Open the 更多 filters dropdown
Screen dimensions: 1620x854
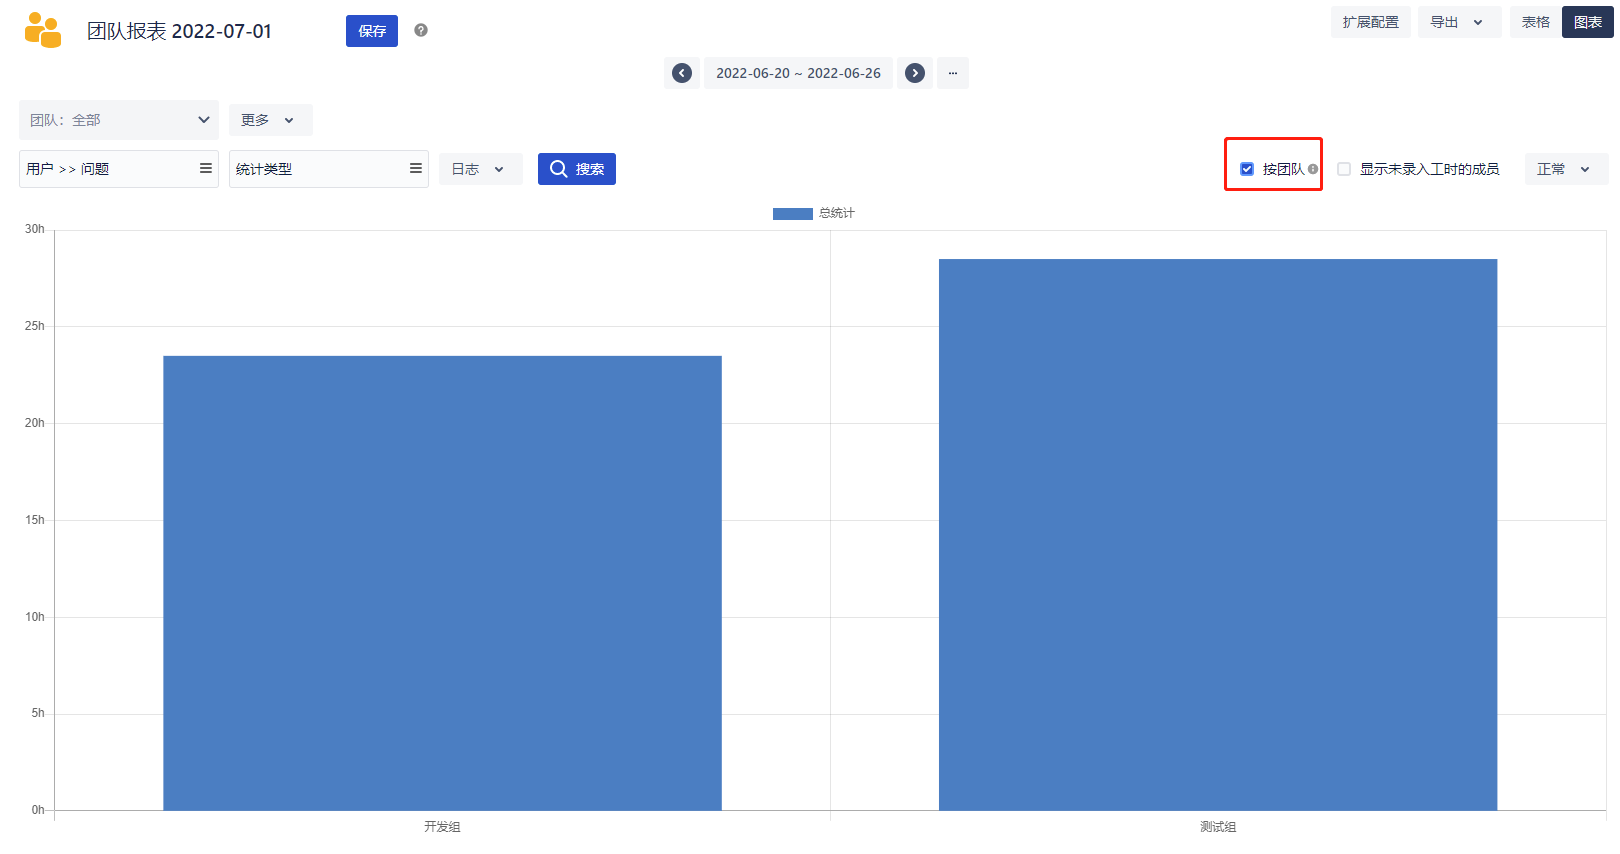(x=270, y=120)
